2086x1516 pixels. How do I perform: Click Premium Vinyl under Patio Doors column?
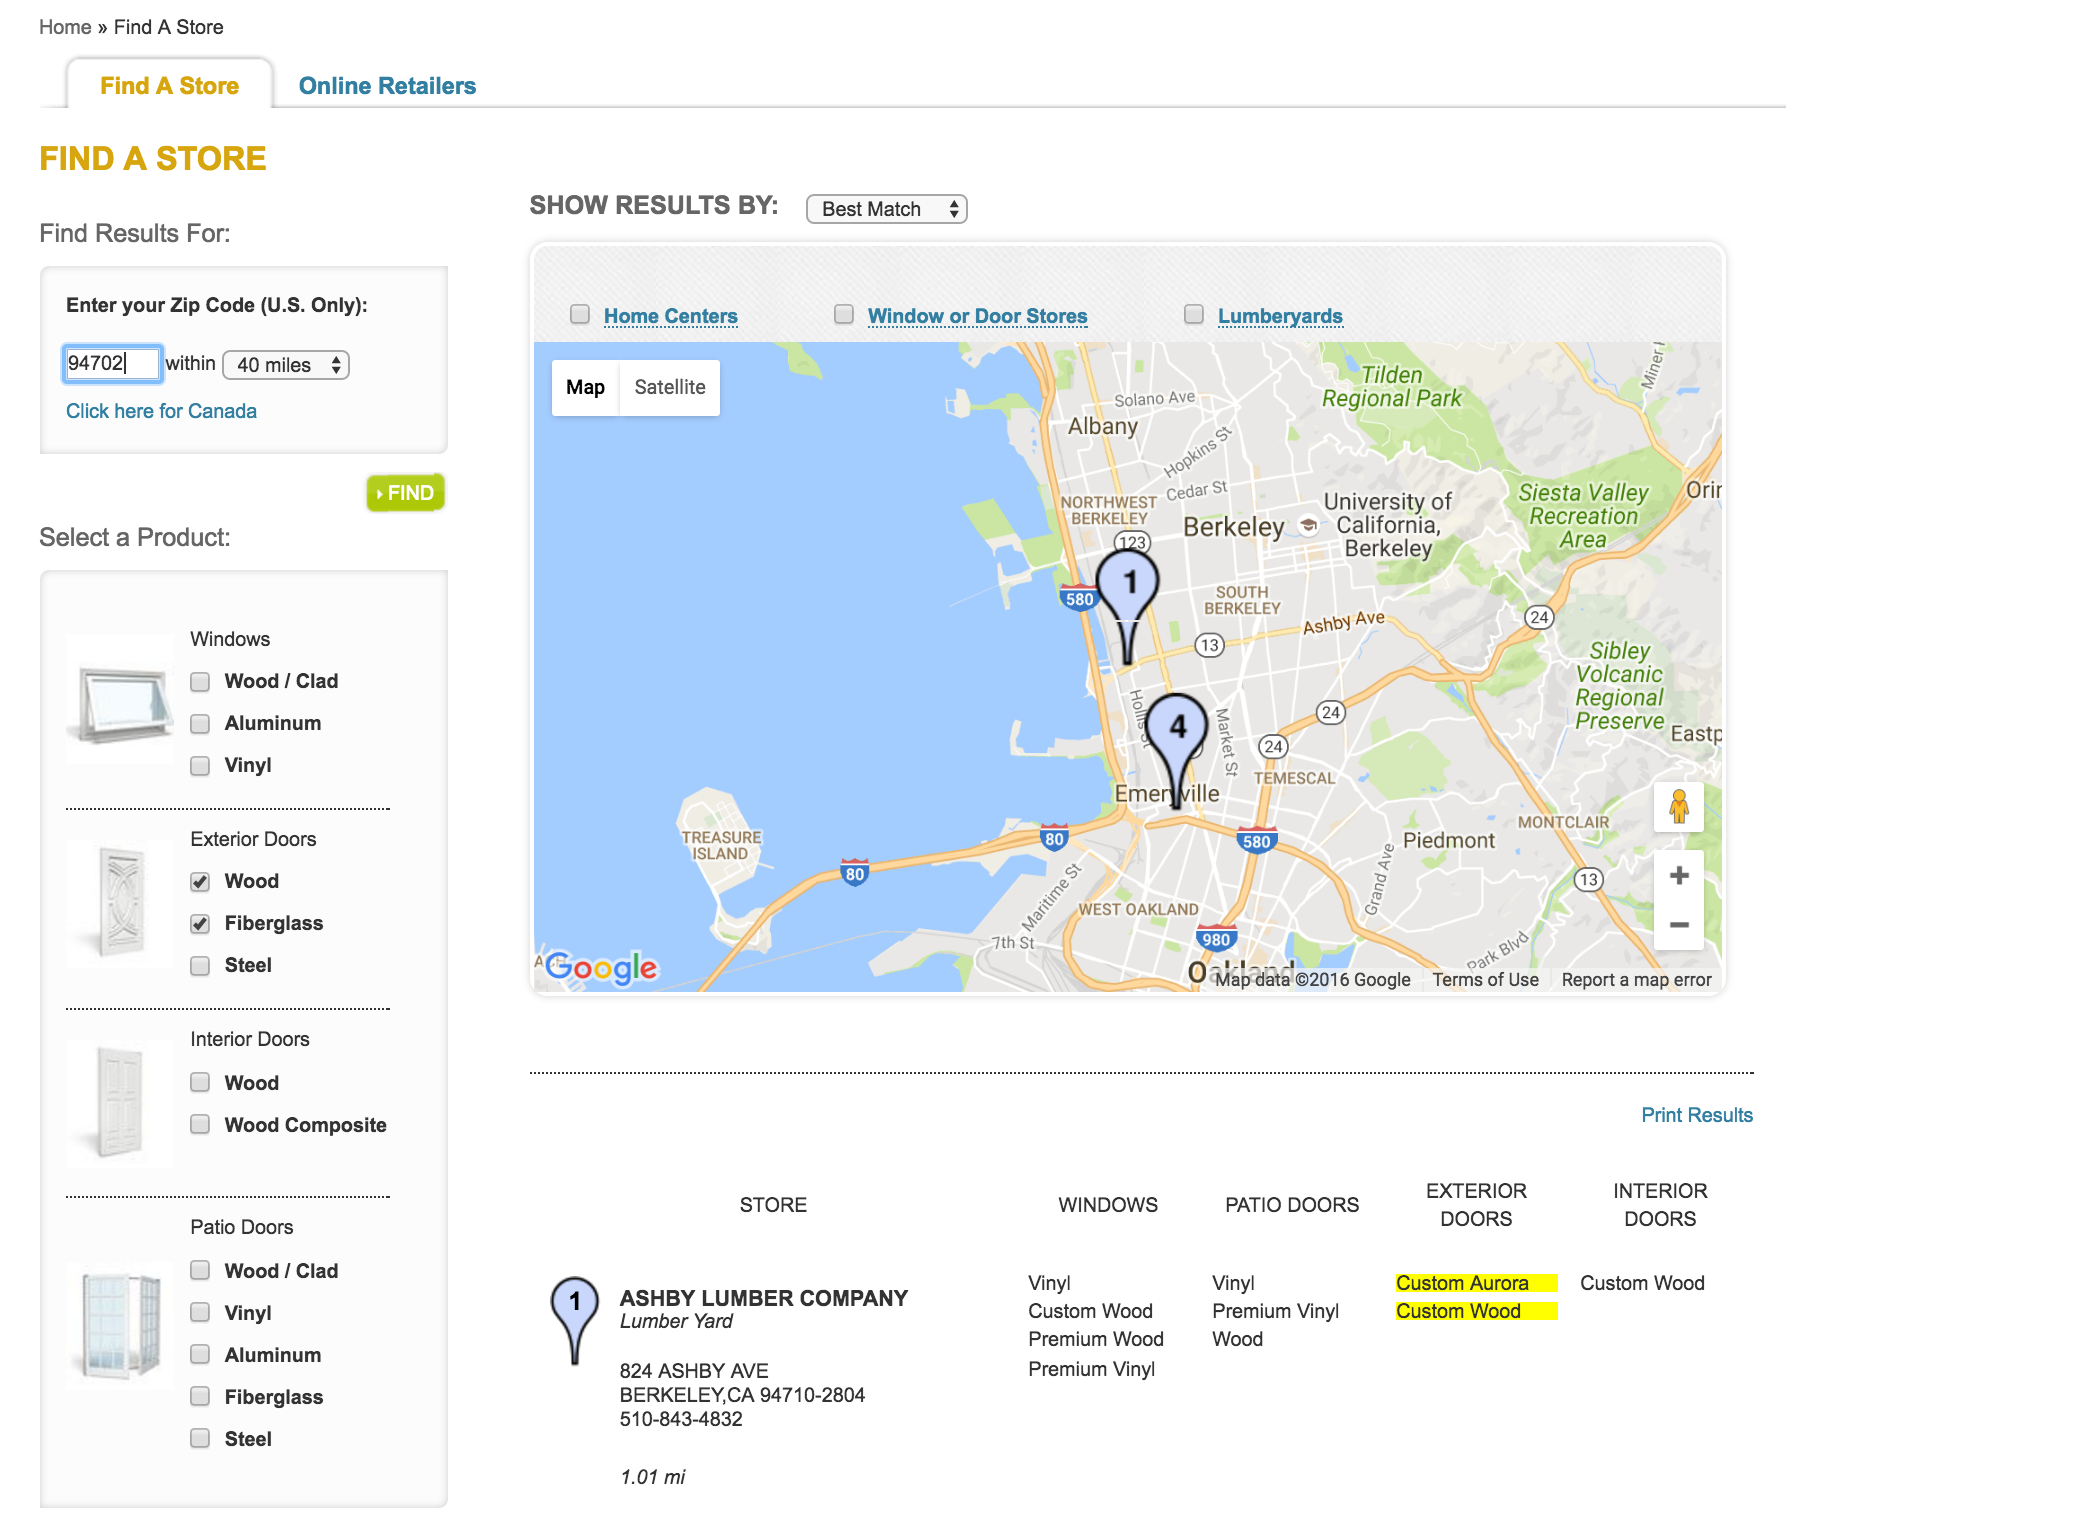click(1275, 1311)
